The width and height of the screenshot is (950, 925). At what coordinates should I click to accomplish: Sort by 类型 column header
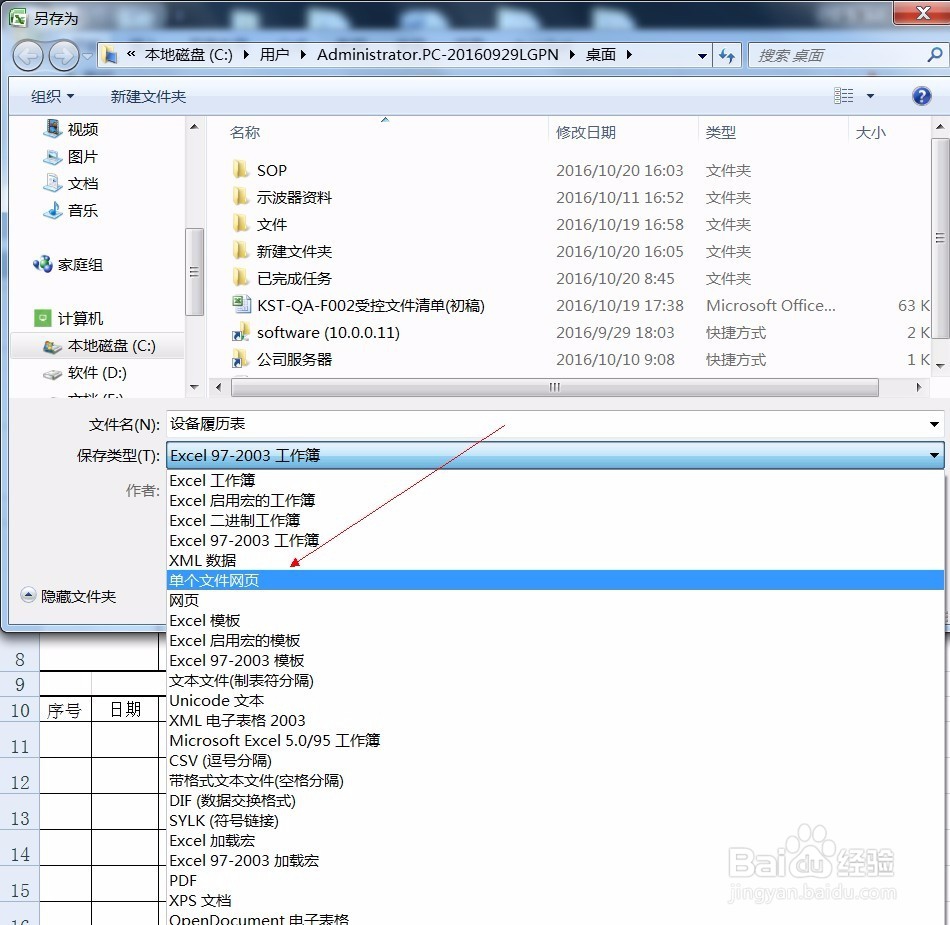click(720, 132)
